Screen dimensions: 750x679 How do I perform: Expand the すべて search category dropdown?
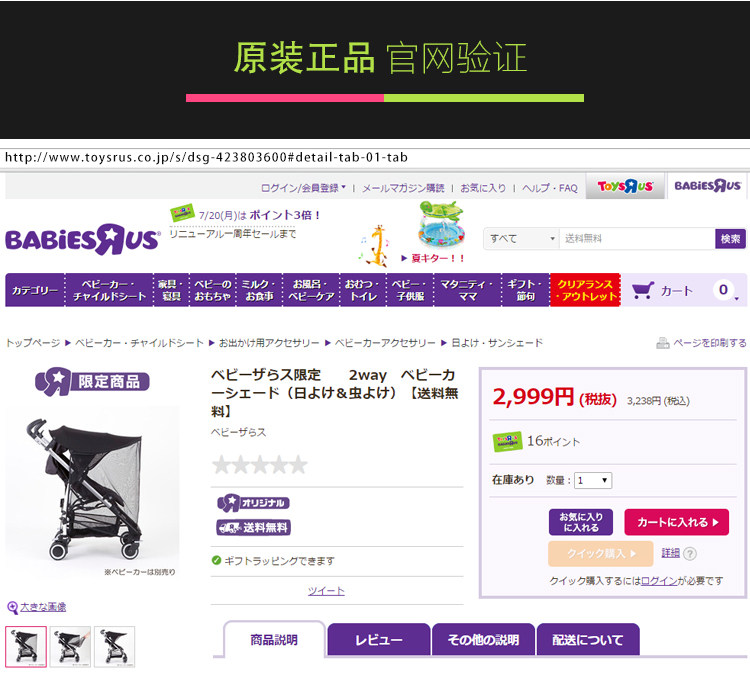tap(521, 238)
